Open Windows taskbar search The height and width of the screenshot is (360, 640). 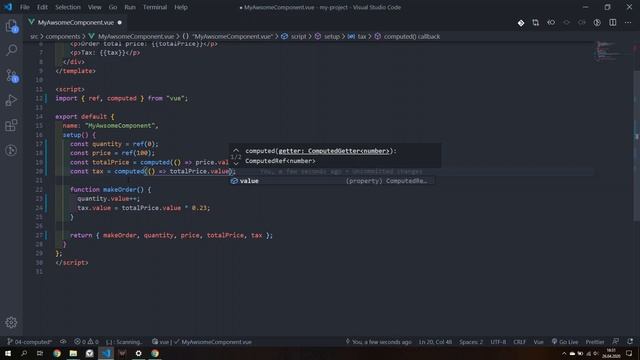click(x=24, y=353)
